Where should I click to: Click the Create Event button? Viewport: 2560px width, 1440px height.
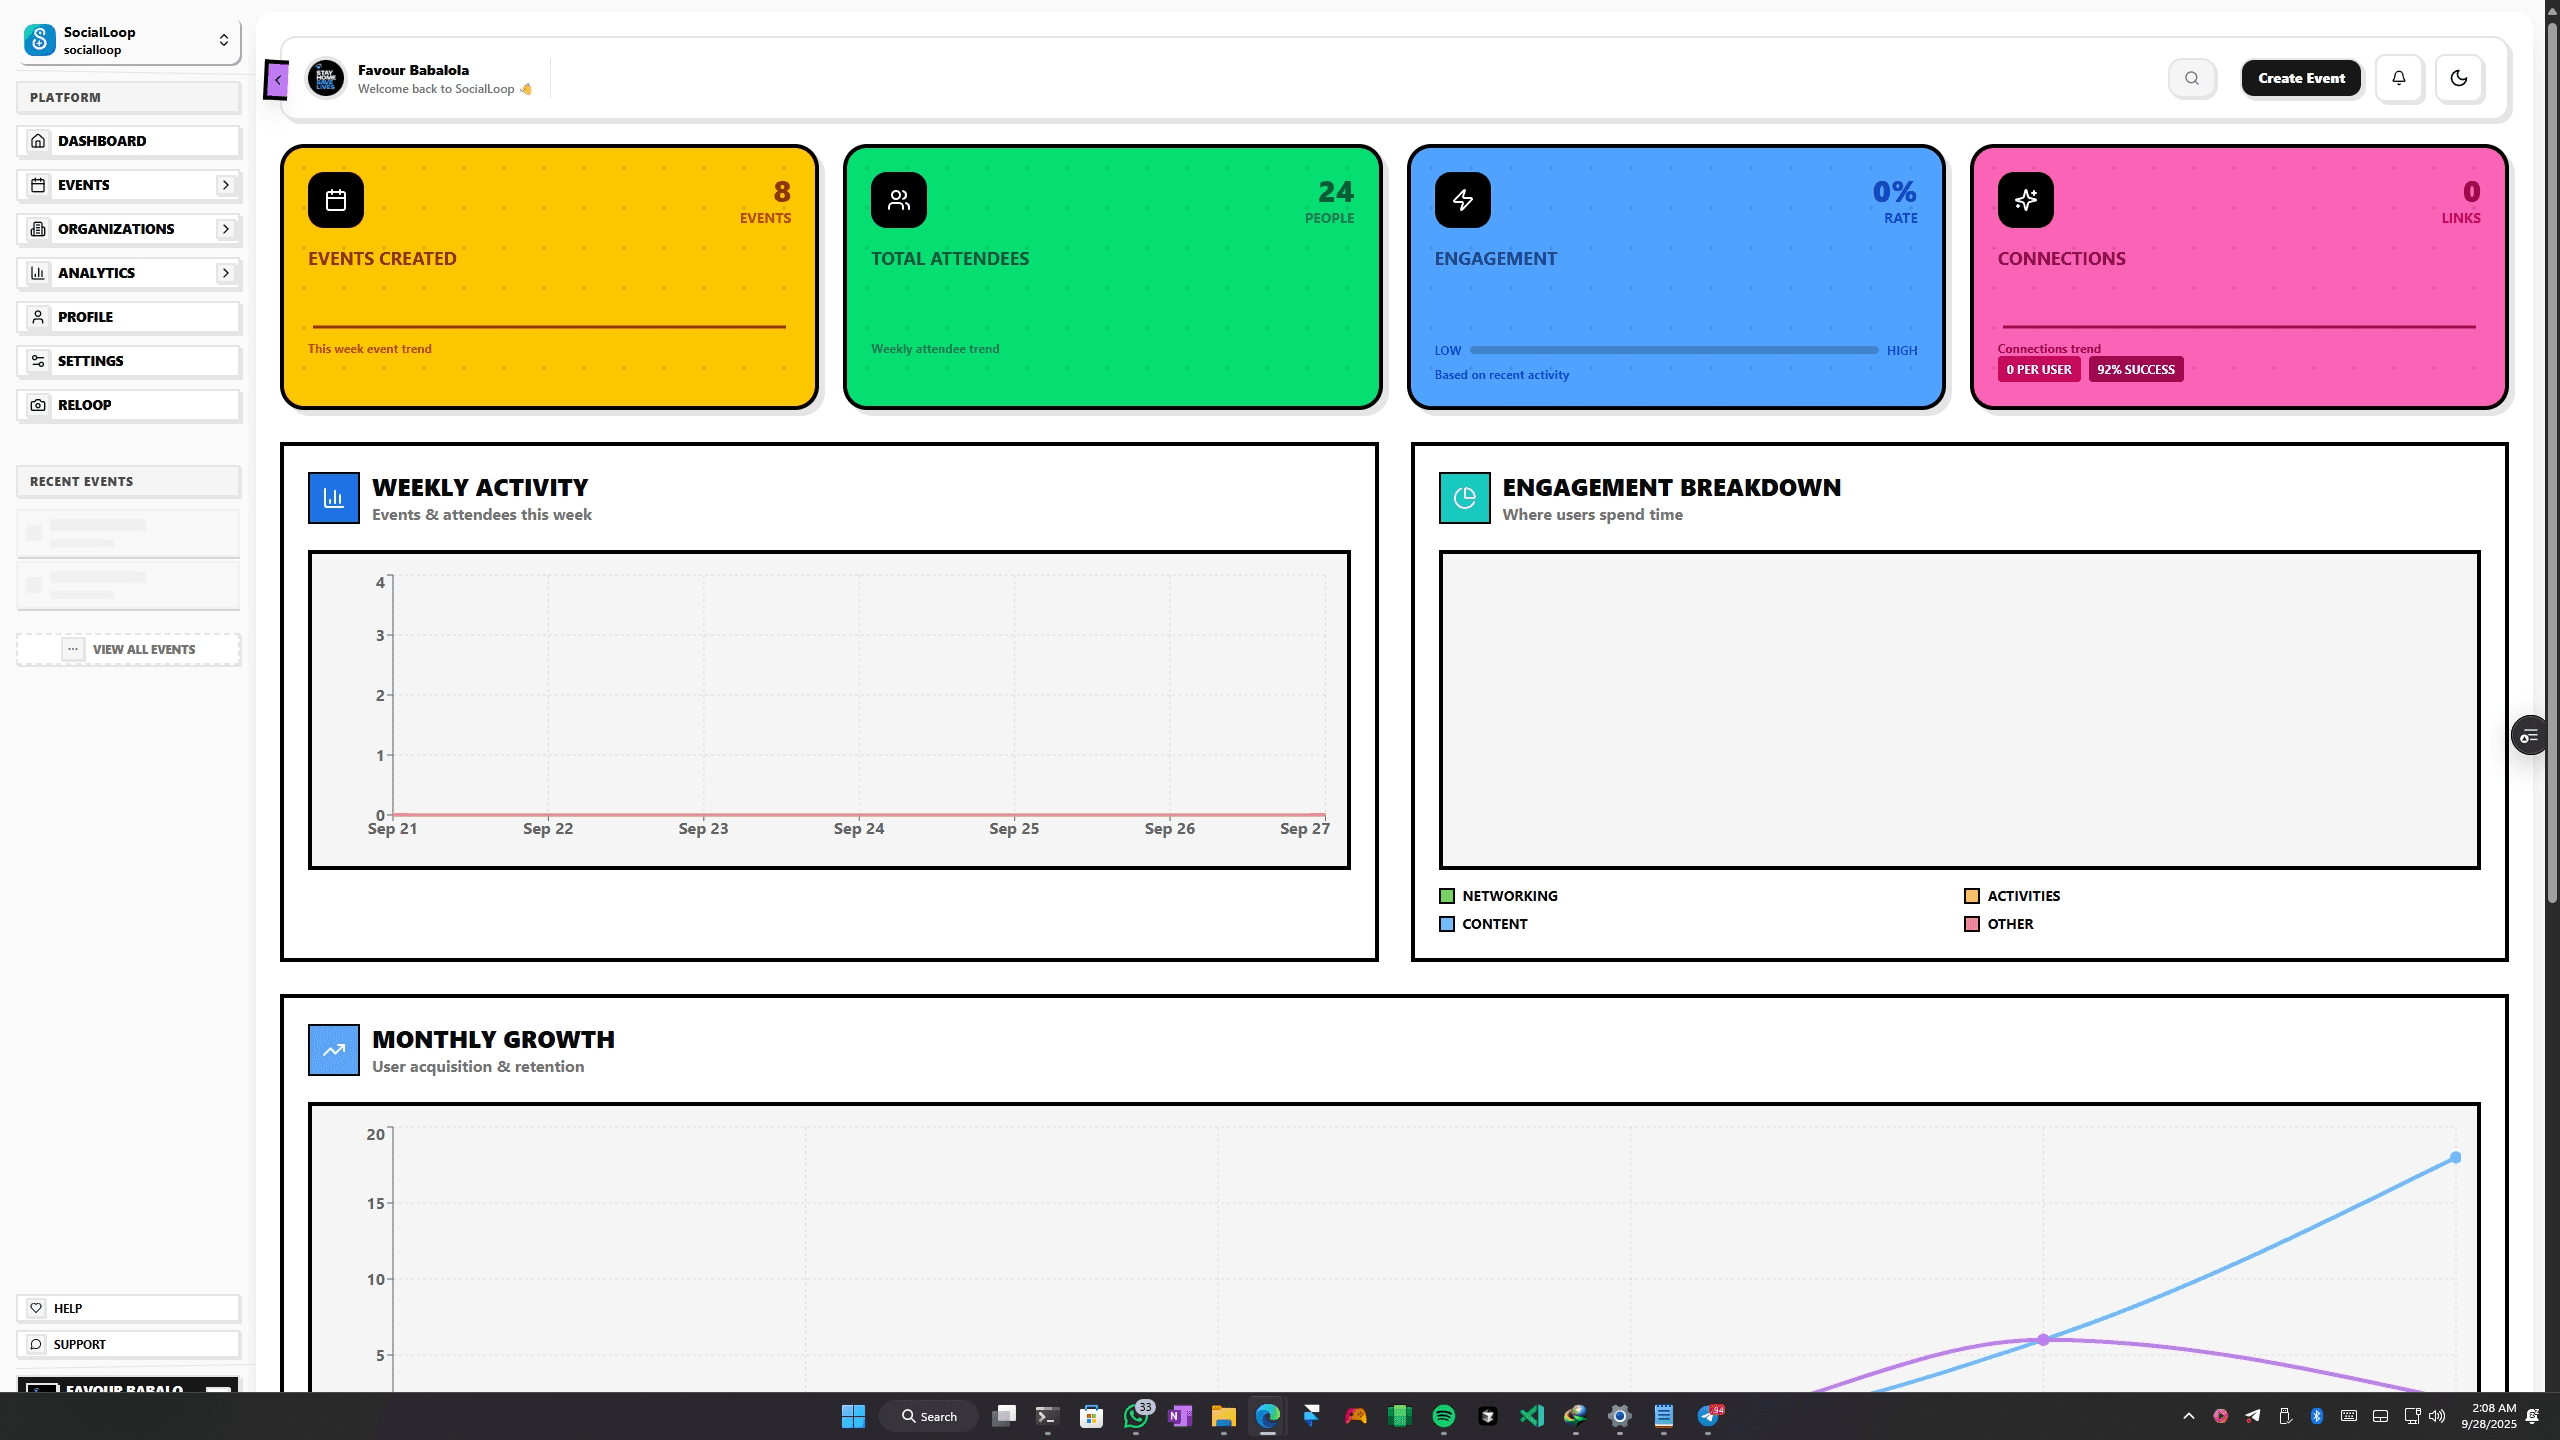point(2301,77)
